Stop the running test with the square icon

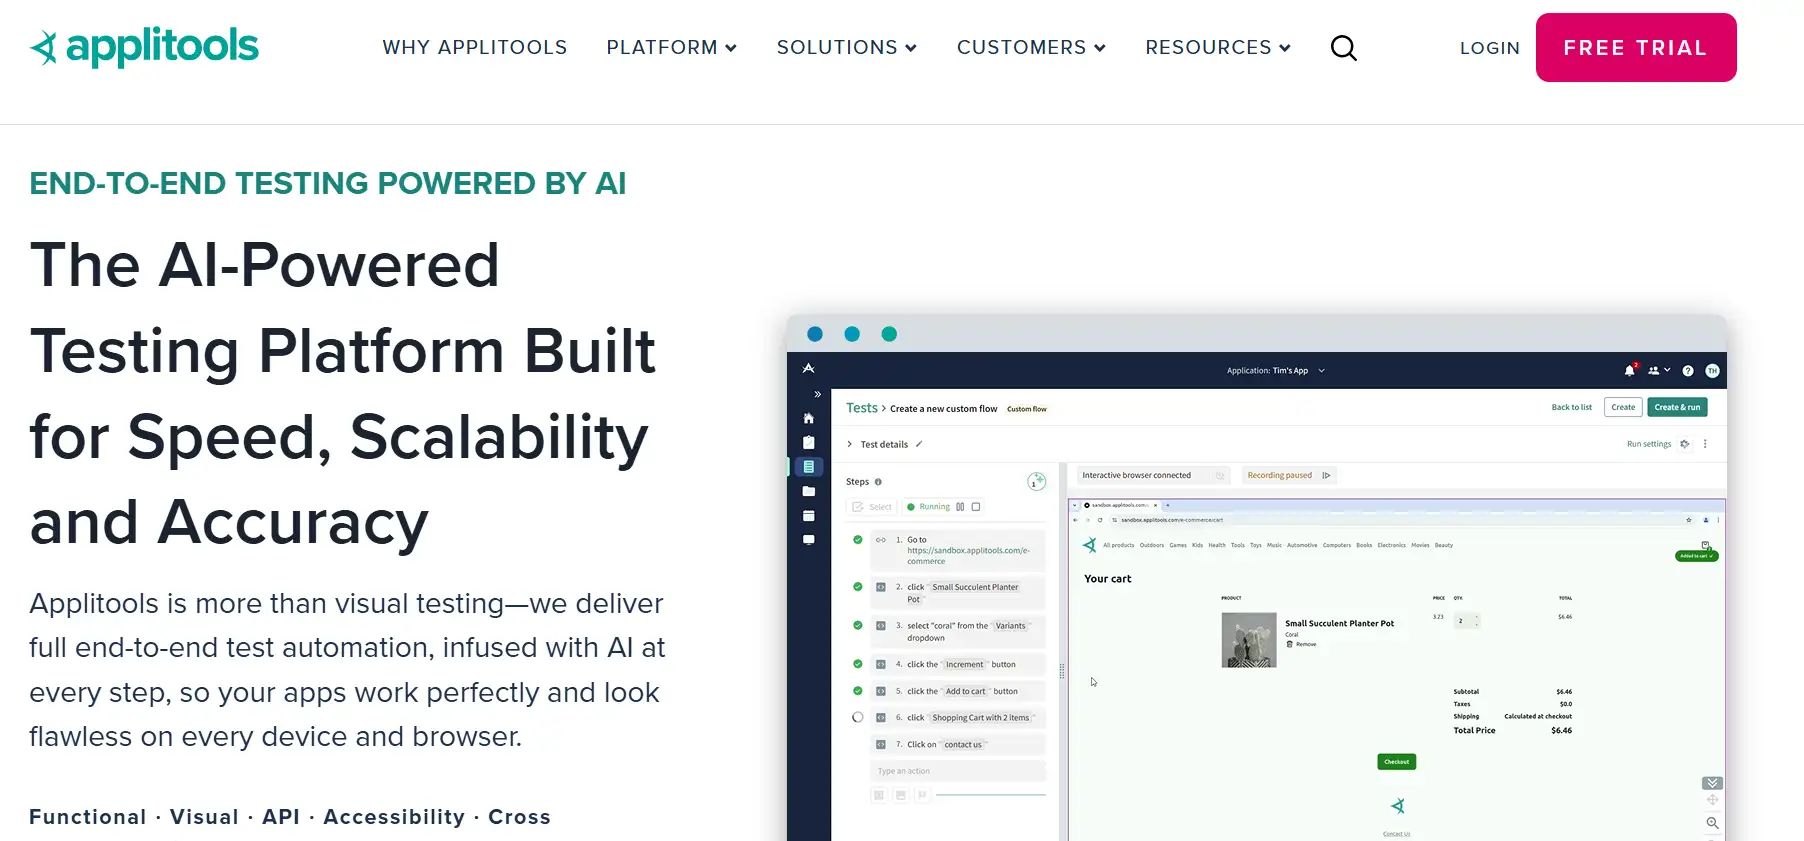(976, 507)
